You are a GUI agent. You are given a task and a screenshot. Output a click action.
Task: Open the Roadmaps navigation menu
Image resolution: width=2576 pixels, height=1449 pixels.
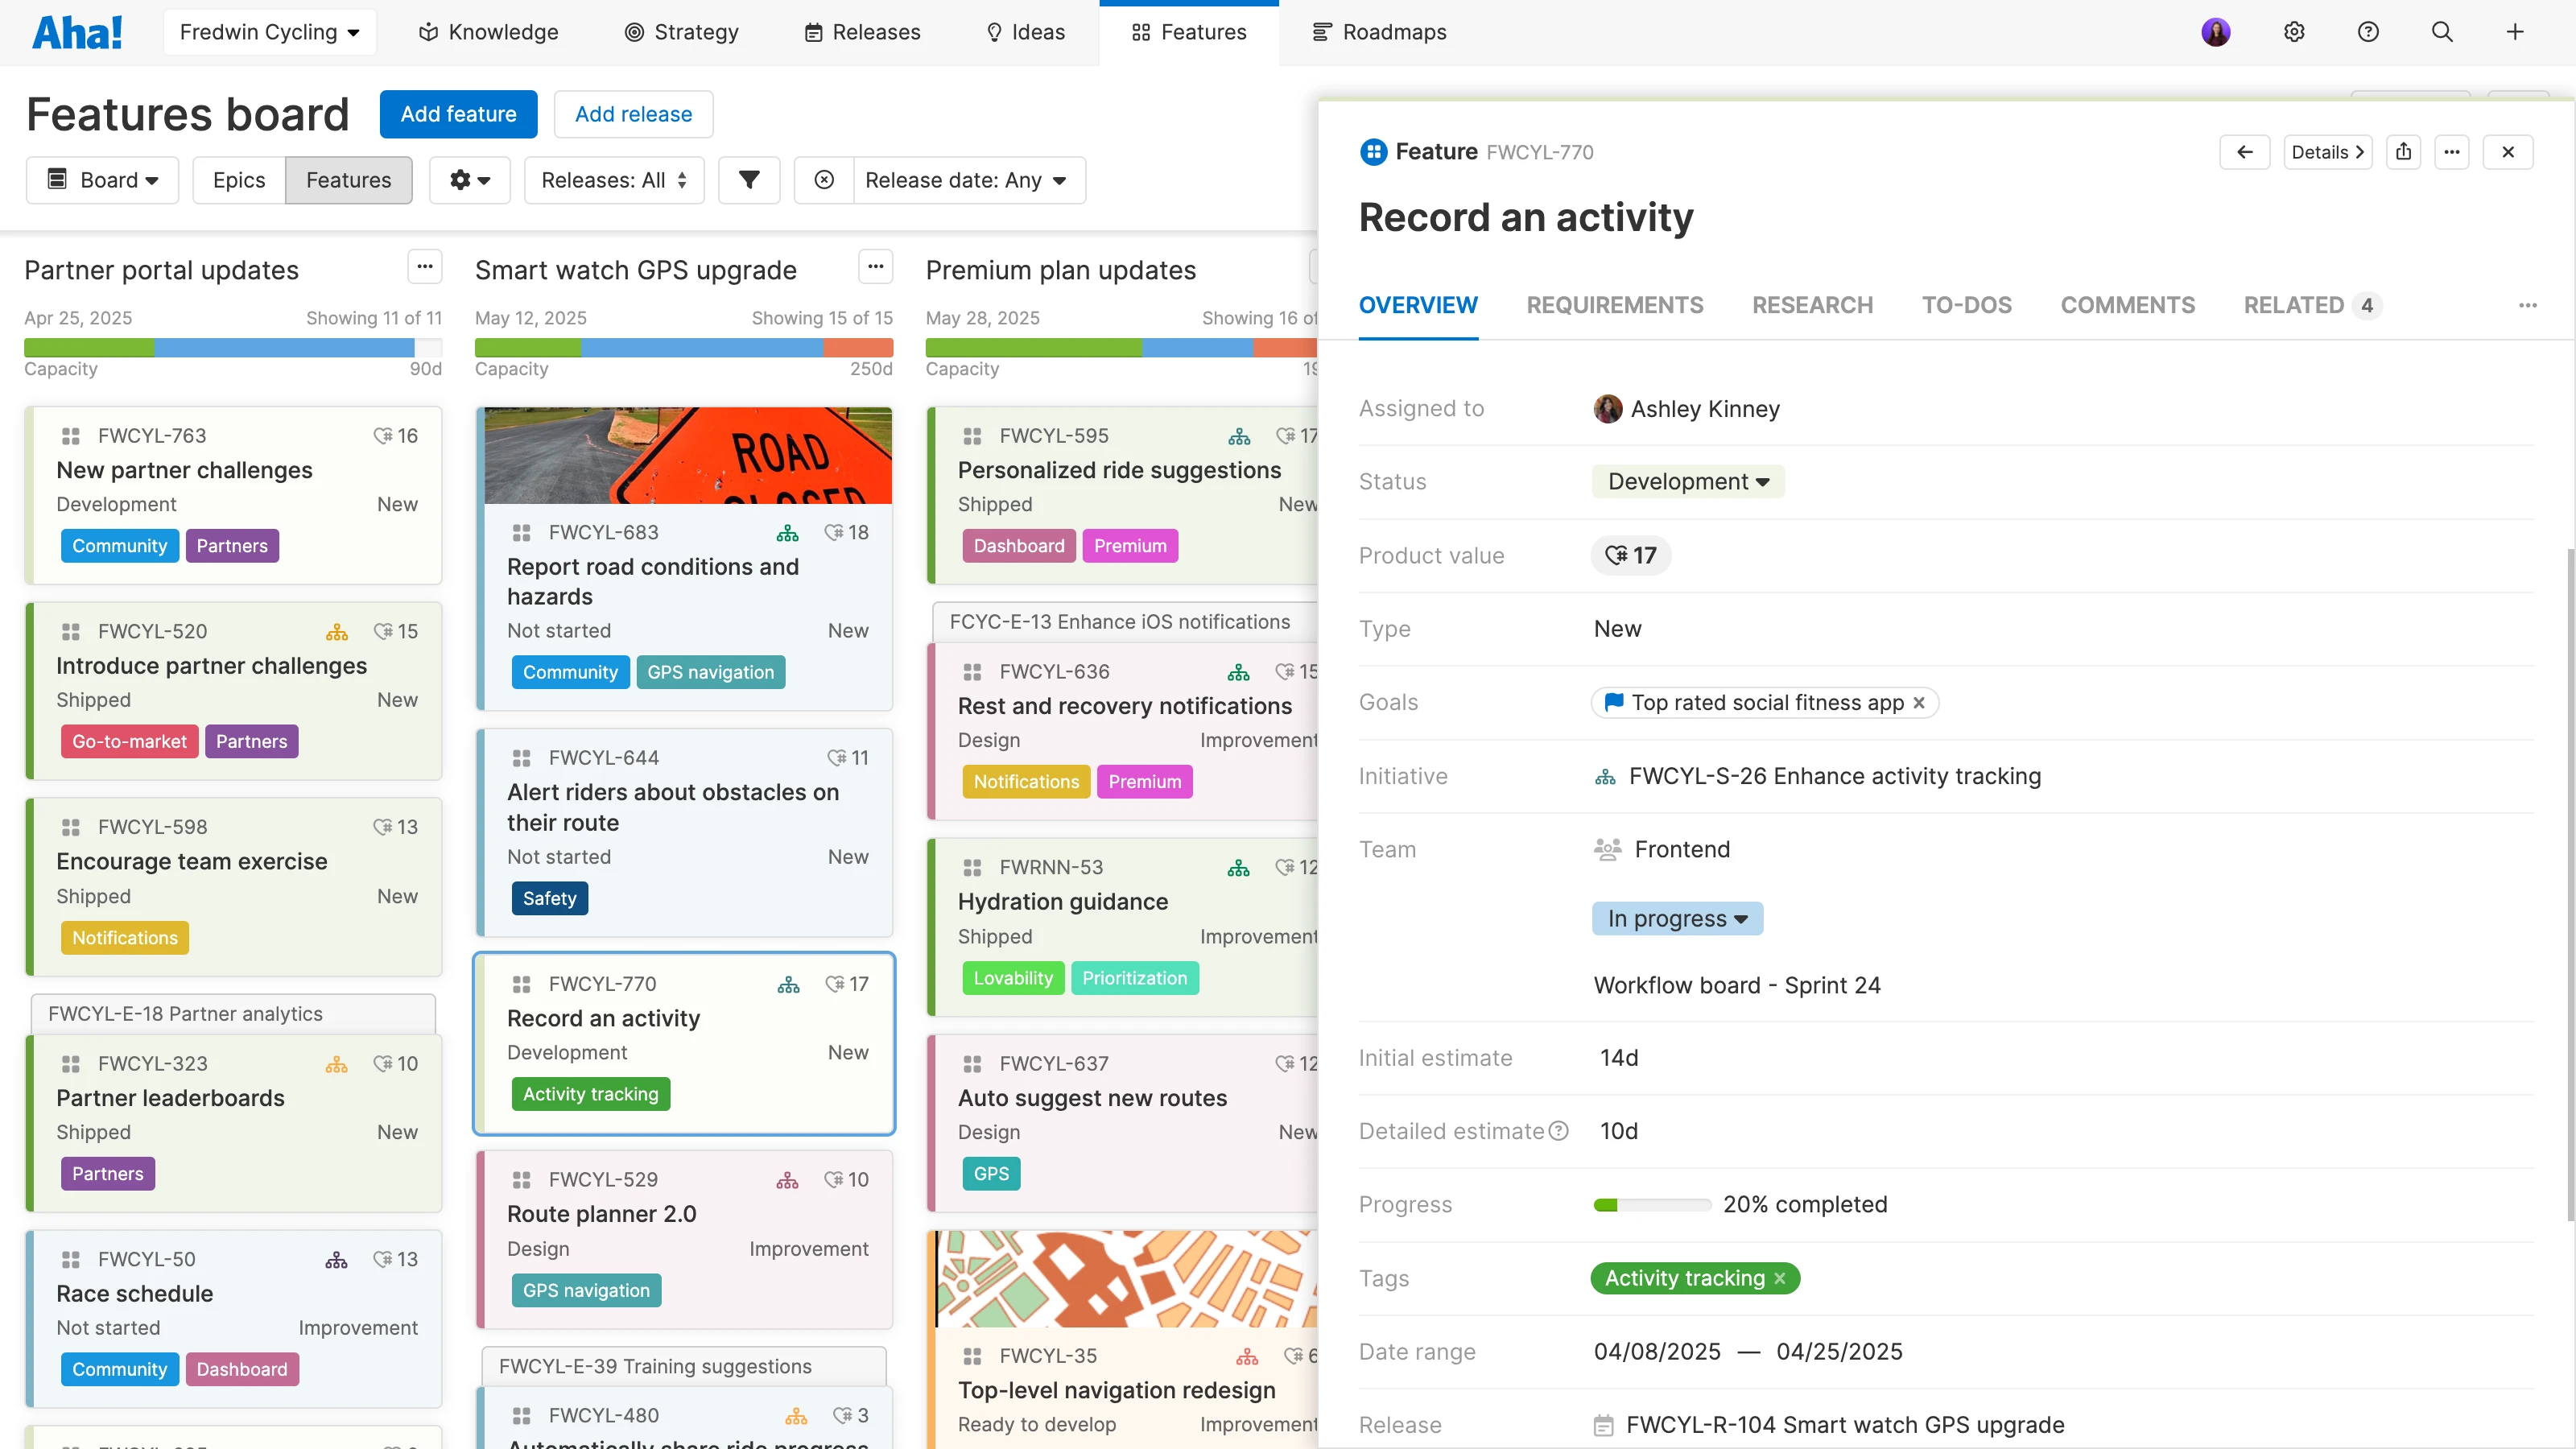point(1379,32)
